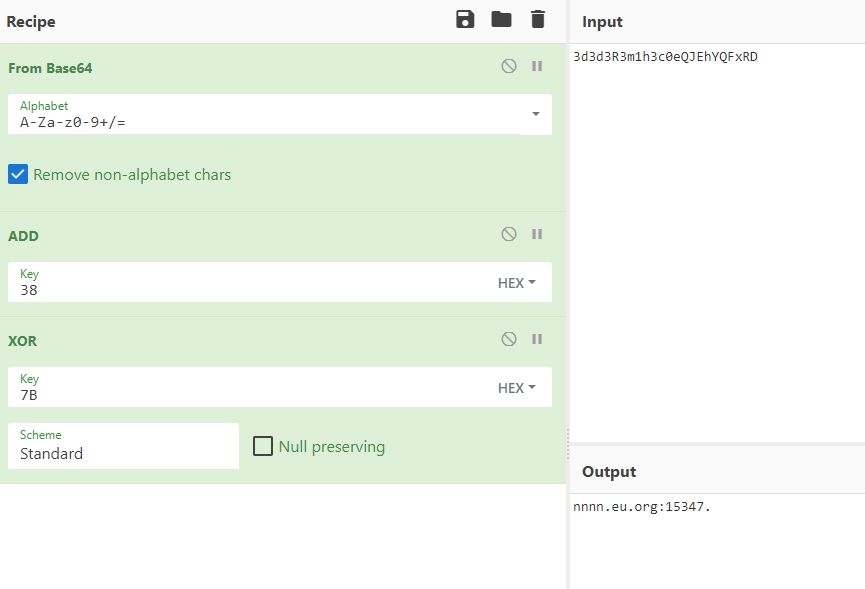The width and height of the screenshot is (865, 589).
Task: Click the Load recipe folder icon
Action: tap(501, 19)
